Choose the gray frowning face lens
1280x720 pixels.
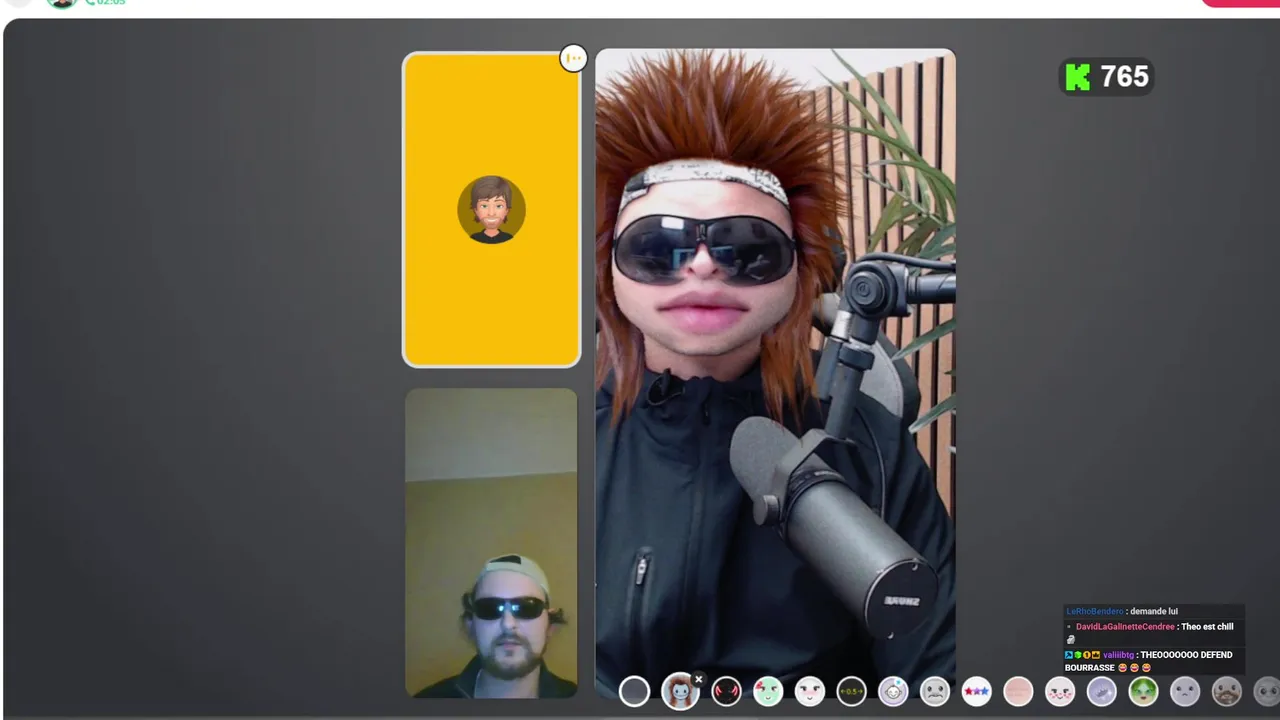tap(935, 691)
